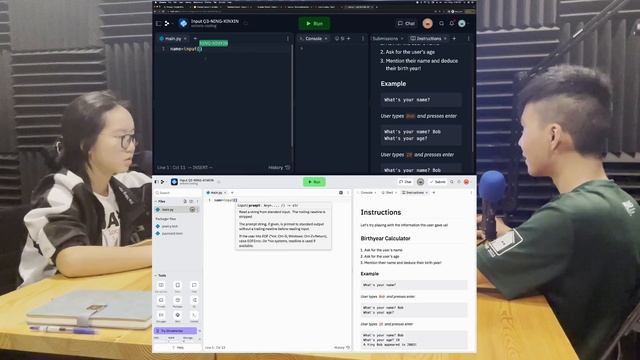Click the Submit button in the light window

pos(438,182)
